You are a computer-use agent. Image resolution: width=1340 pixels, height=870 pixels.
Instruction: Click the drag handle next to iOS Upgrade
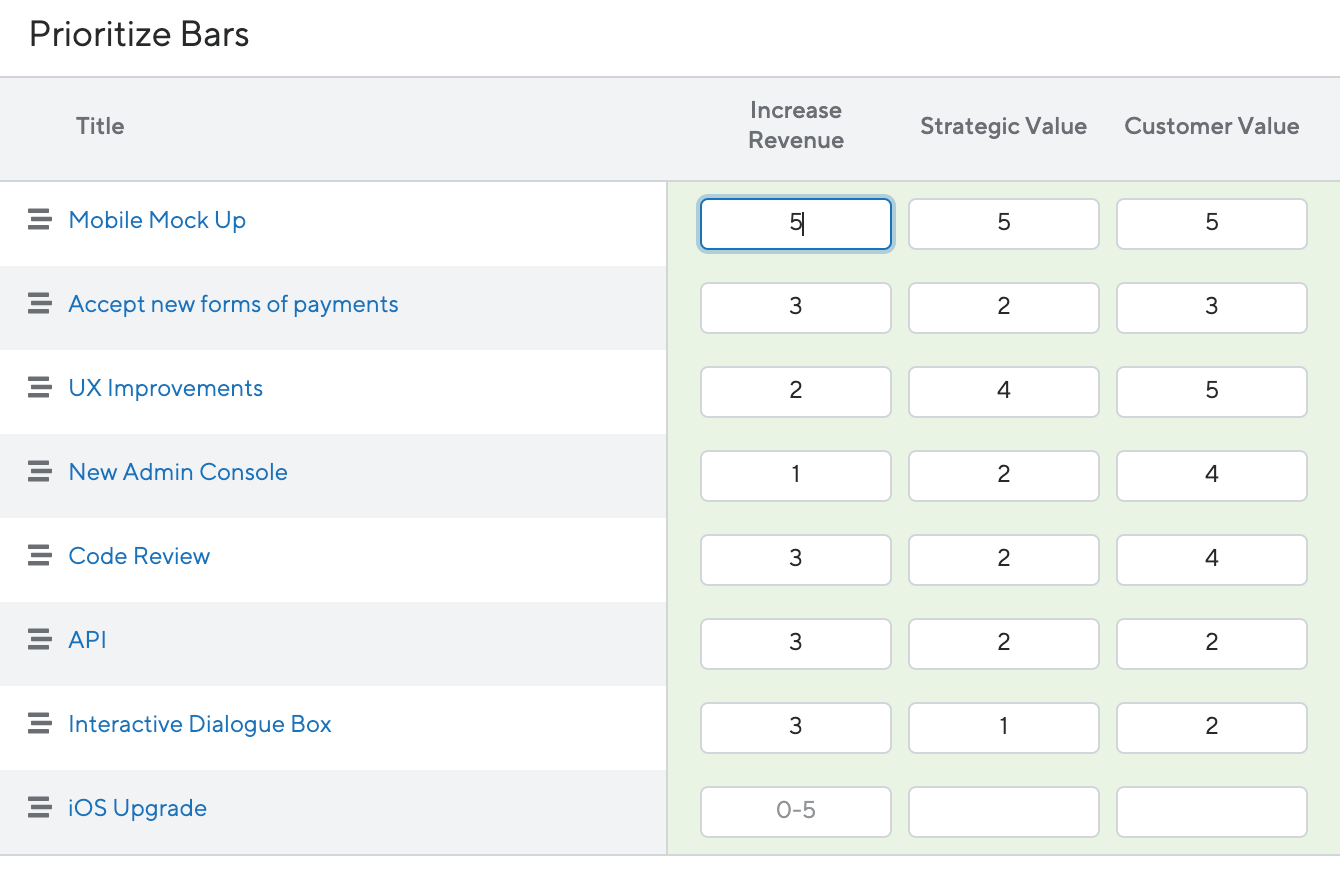(39, 807)
